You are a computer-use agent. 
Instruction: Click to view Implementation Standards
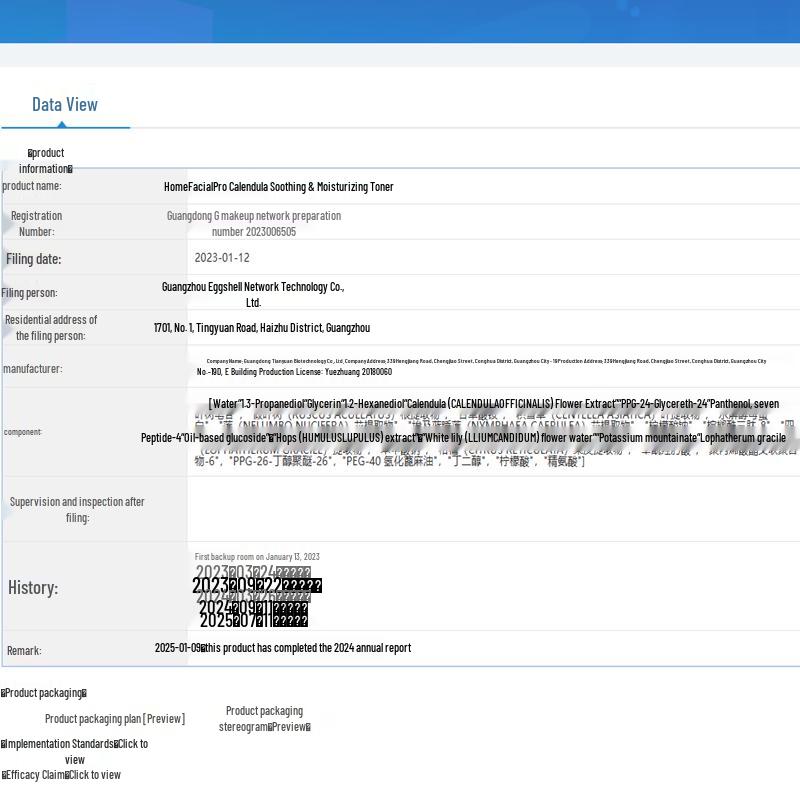coord(131,744)
